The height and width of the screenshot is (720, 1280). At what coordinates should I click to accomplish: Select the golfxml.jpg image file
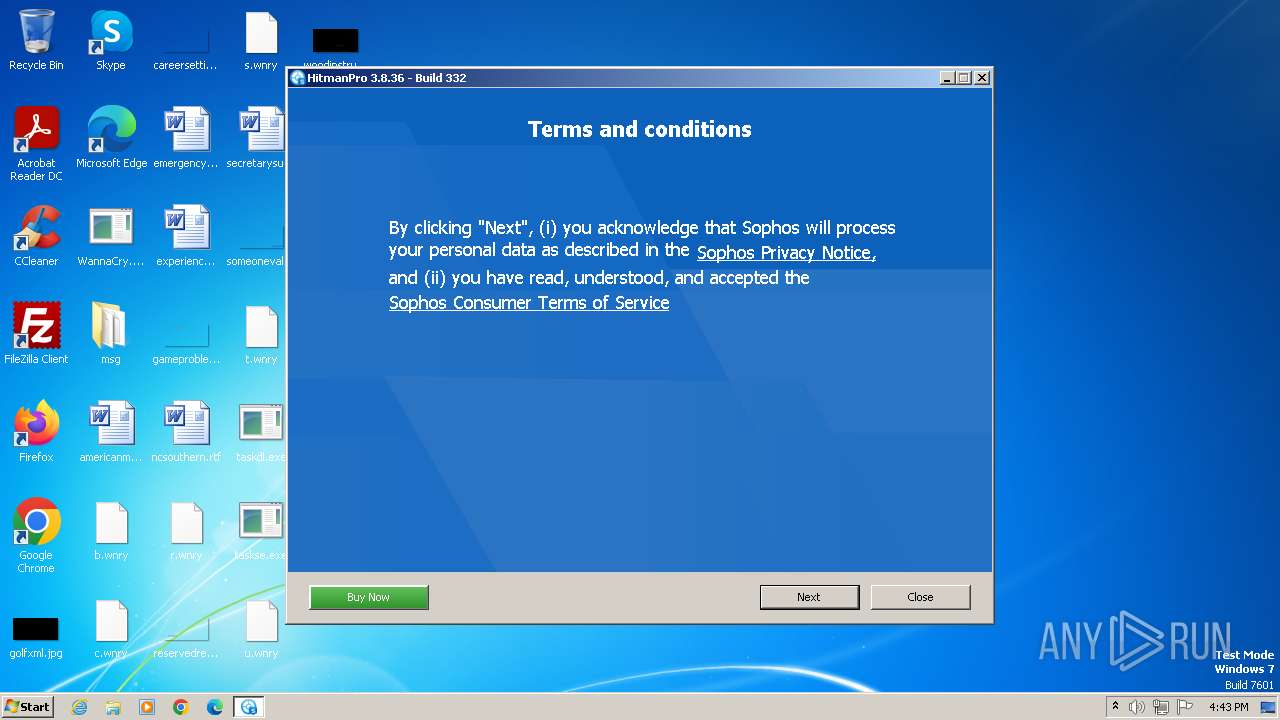(x=36, y=636)
